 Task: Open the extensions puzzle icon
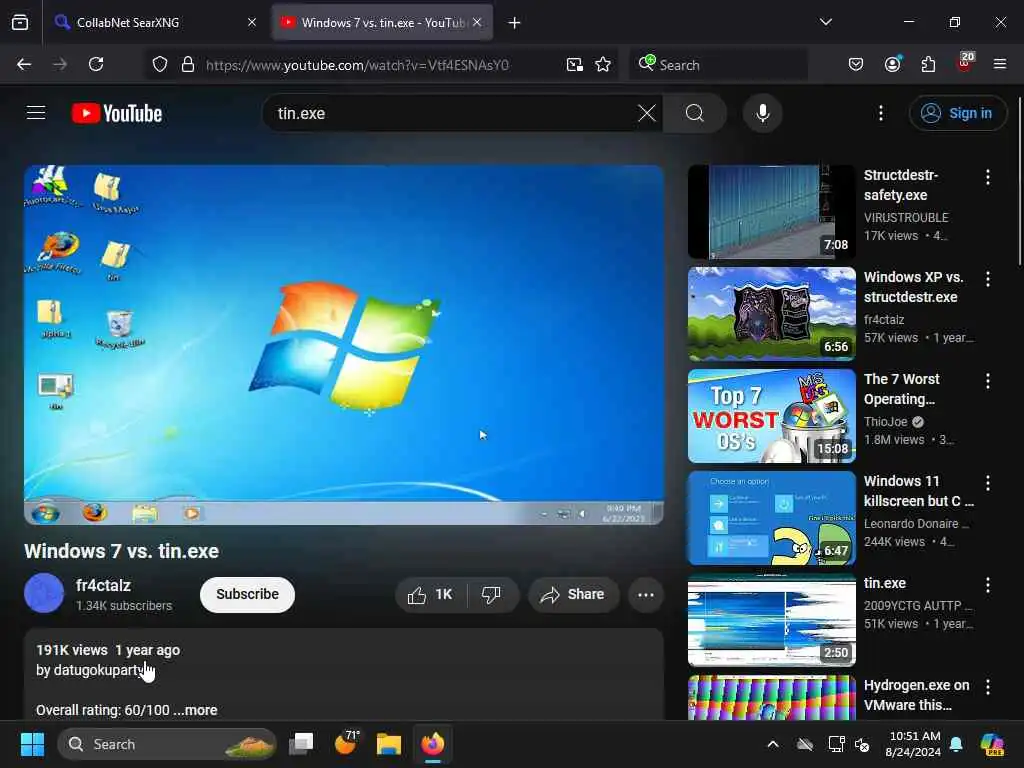click(x=928, y=64)
